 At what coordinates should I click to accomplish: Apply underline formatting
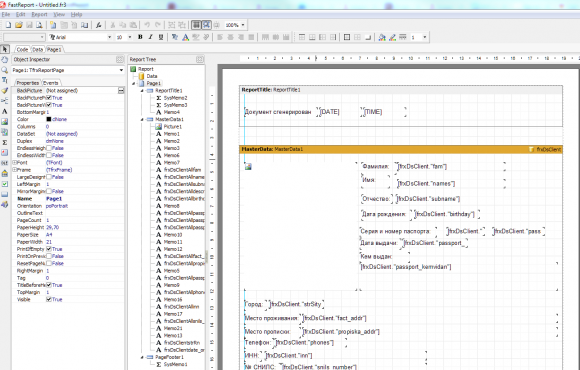point(161,37)
